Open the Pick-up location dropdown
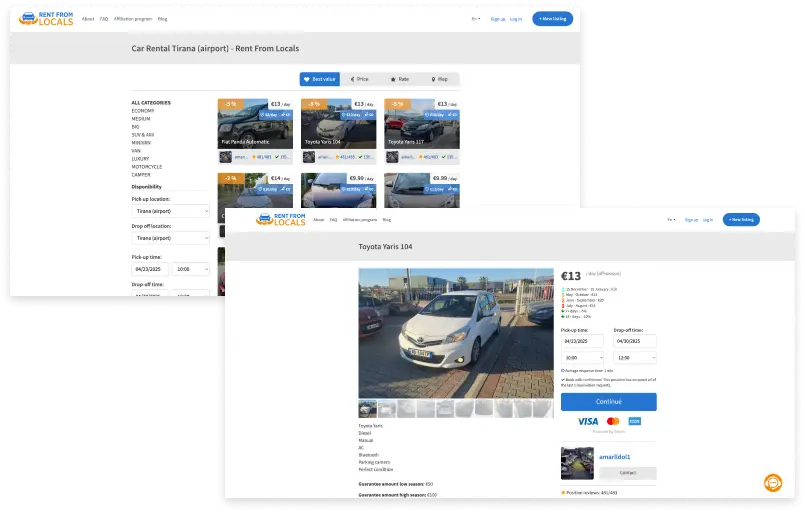 (170, 211)
